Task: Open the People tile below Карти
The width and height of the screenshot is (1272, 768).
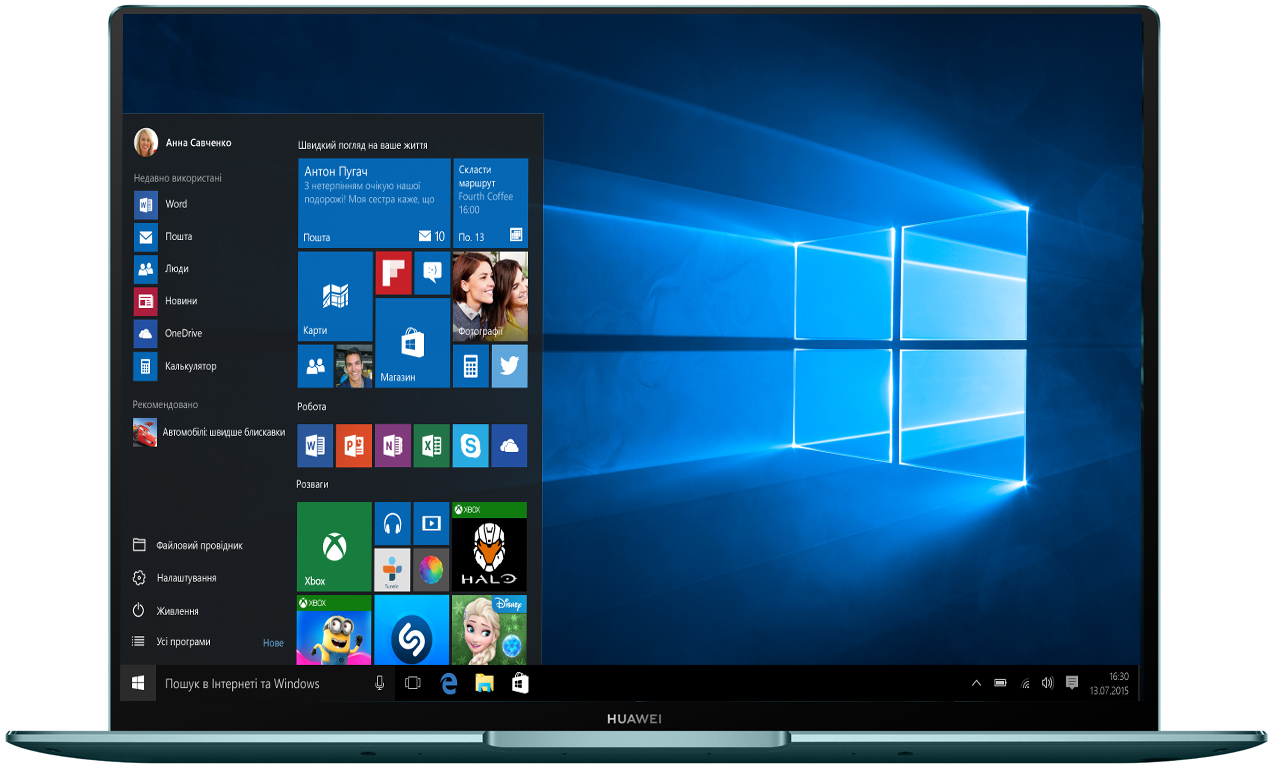Action: [315, 366]
